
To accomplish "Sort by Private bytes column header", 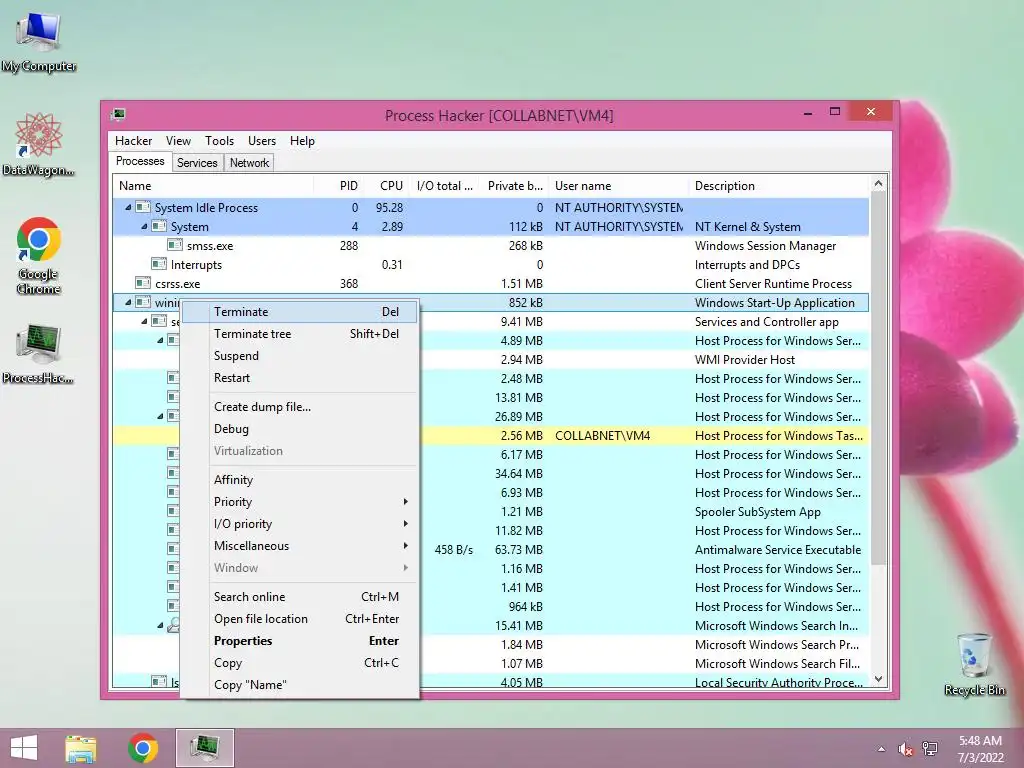I will point(514,186).
